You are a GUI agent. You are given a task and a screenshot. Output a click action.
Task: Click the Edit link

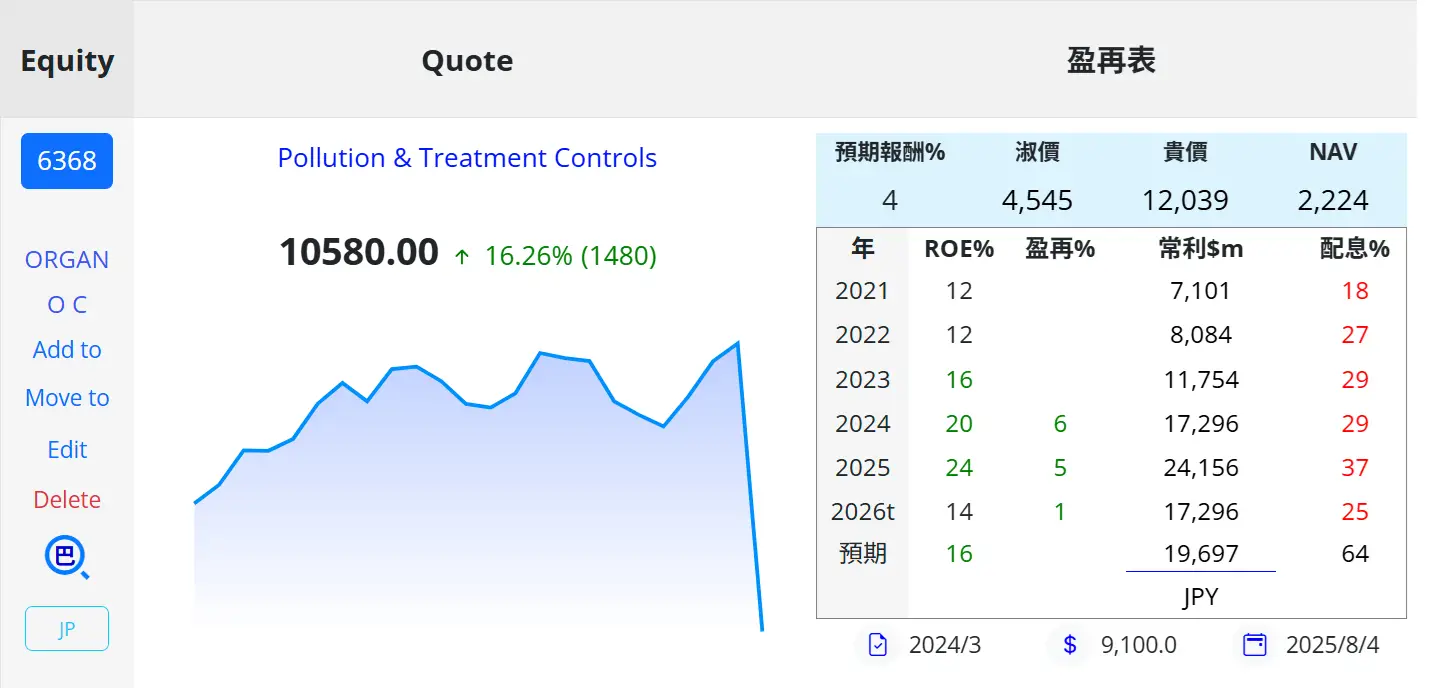pyautogui.click(x=67, y=450)
